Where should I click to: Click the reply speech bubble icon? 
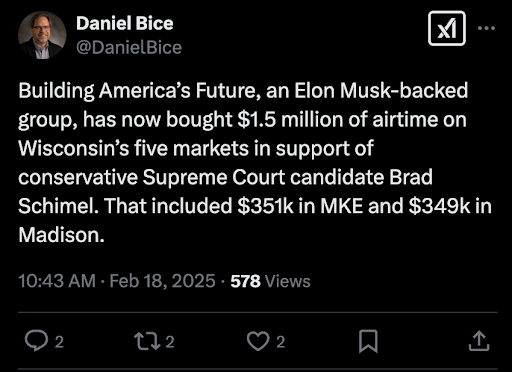point(36,341)
